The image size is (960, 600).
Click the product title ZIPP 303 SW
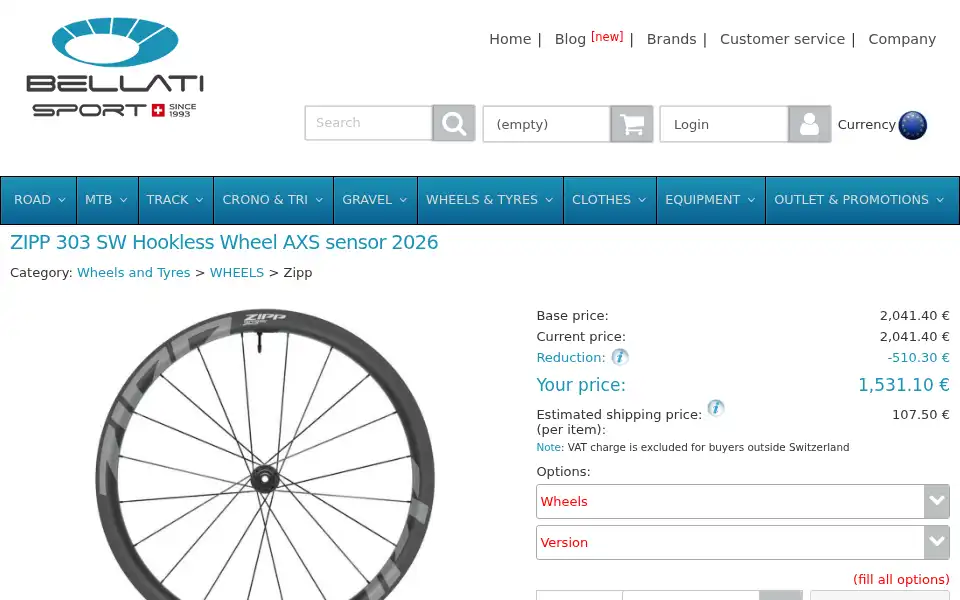[x=224, y=242]
